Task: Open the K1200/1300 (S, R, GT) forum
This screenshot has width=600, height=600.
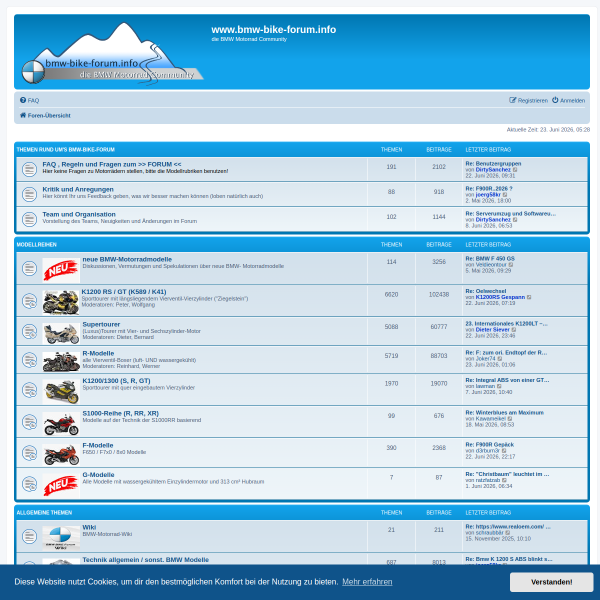Action: pos(116,381)
